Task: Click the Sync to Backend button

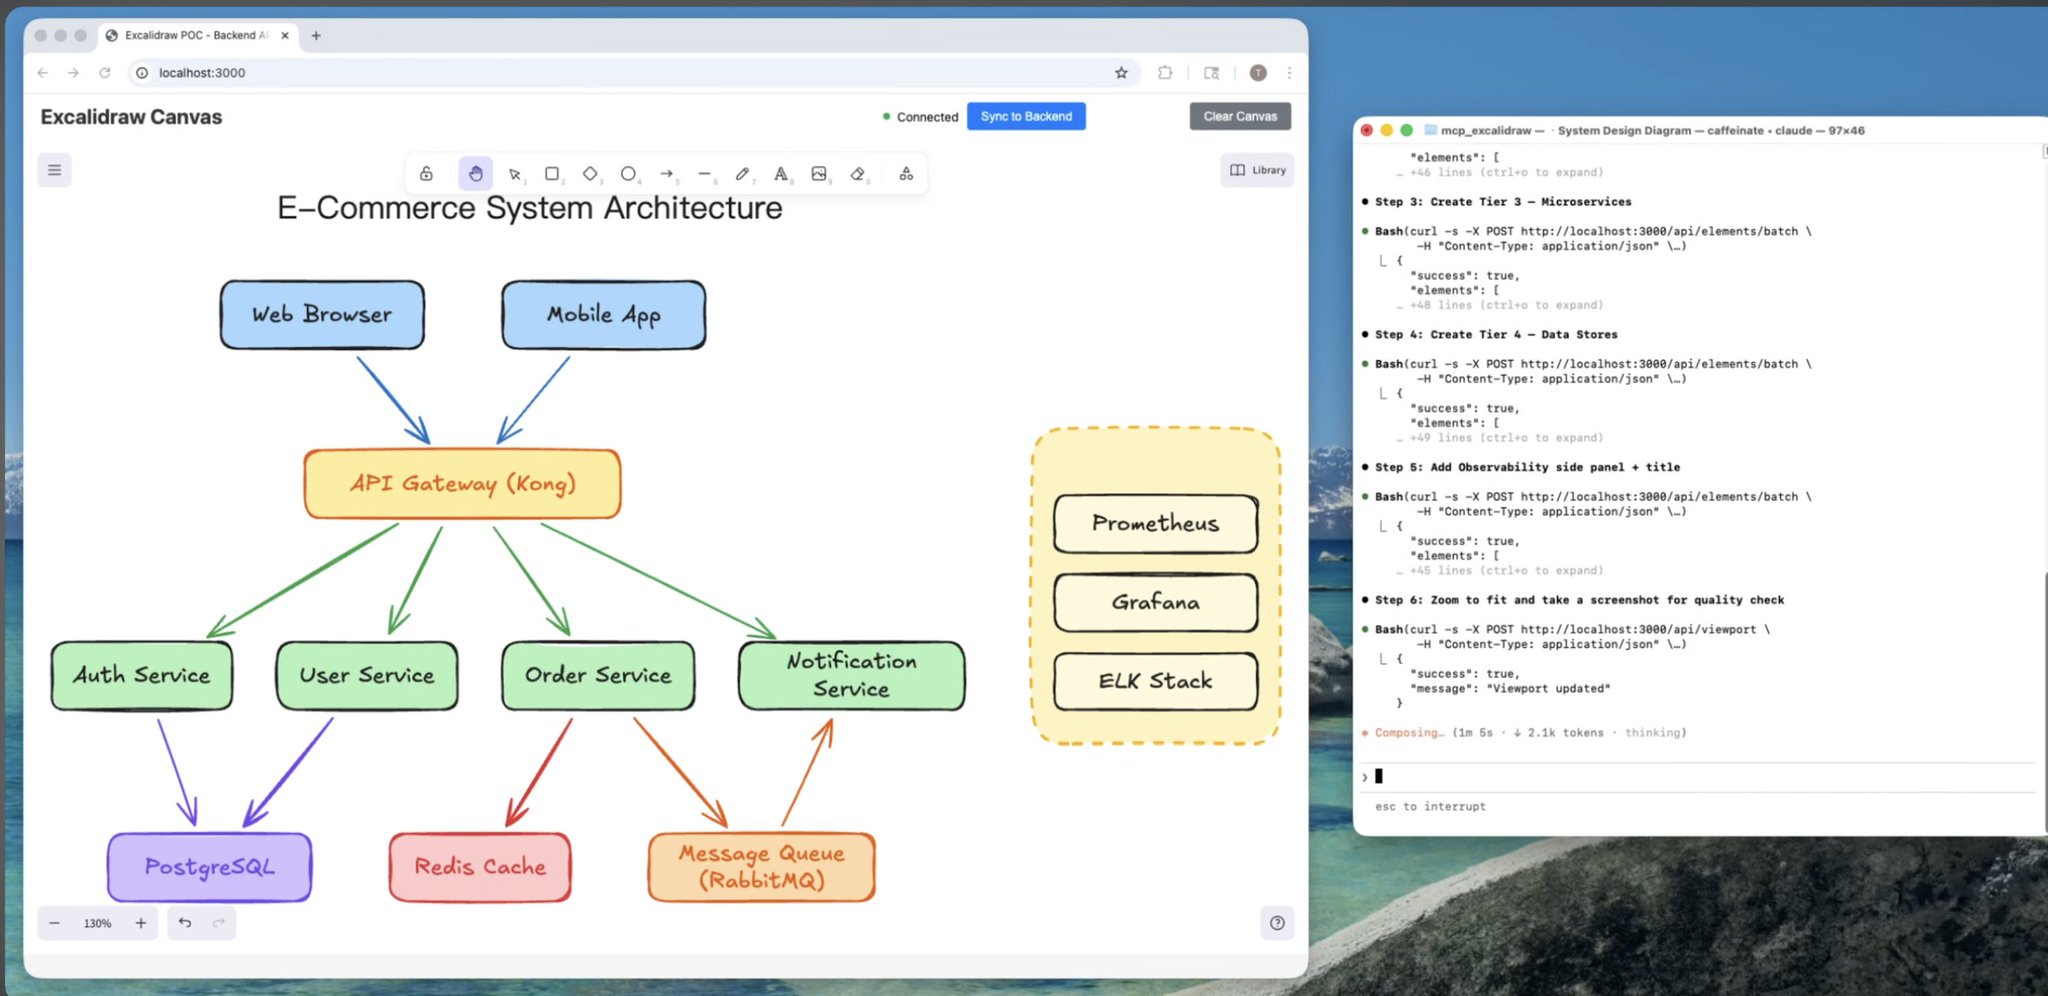Action: pyautogui.click(x=1026, y=116)
